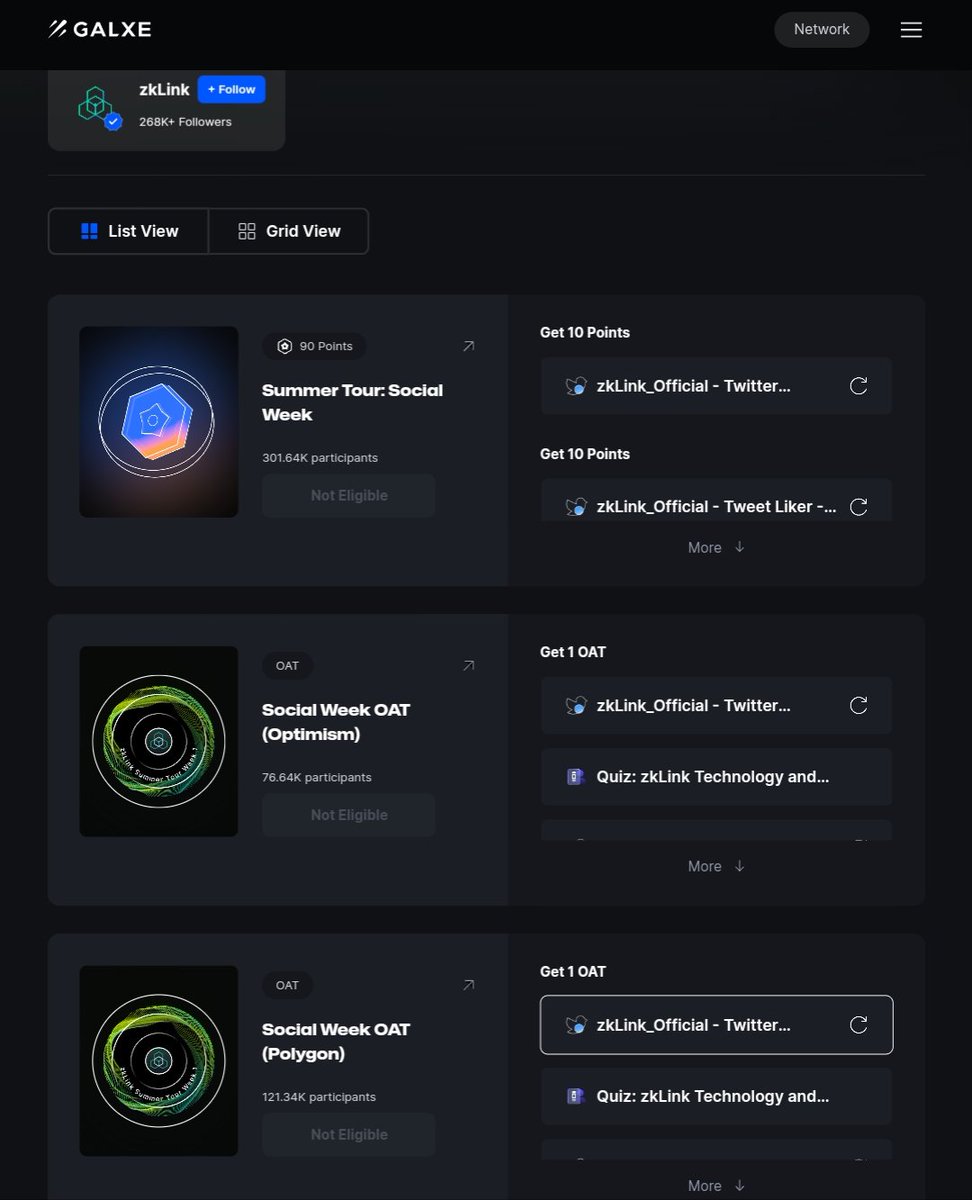Open the Galxe logo home link
972x1200 pixels.
[100, 29]
